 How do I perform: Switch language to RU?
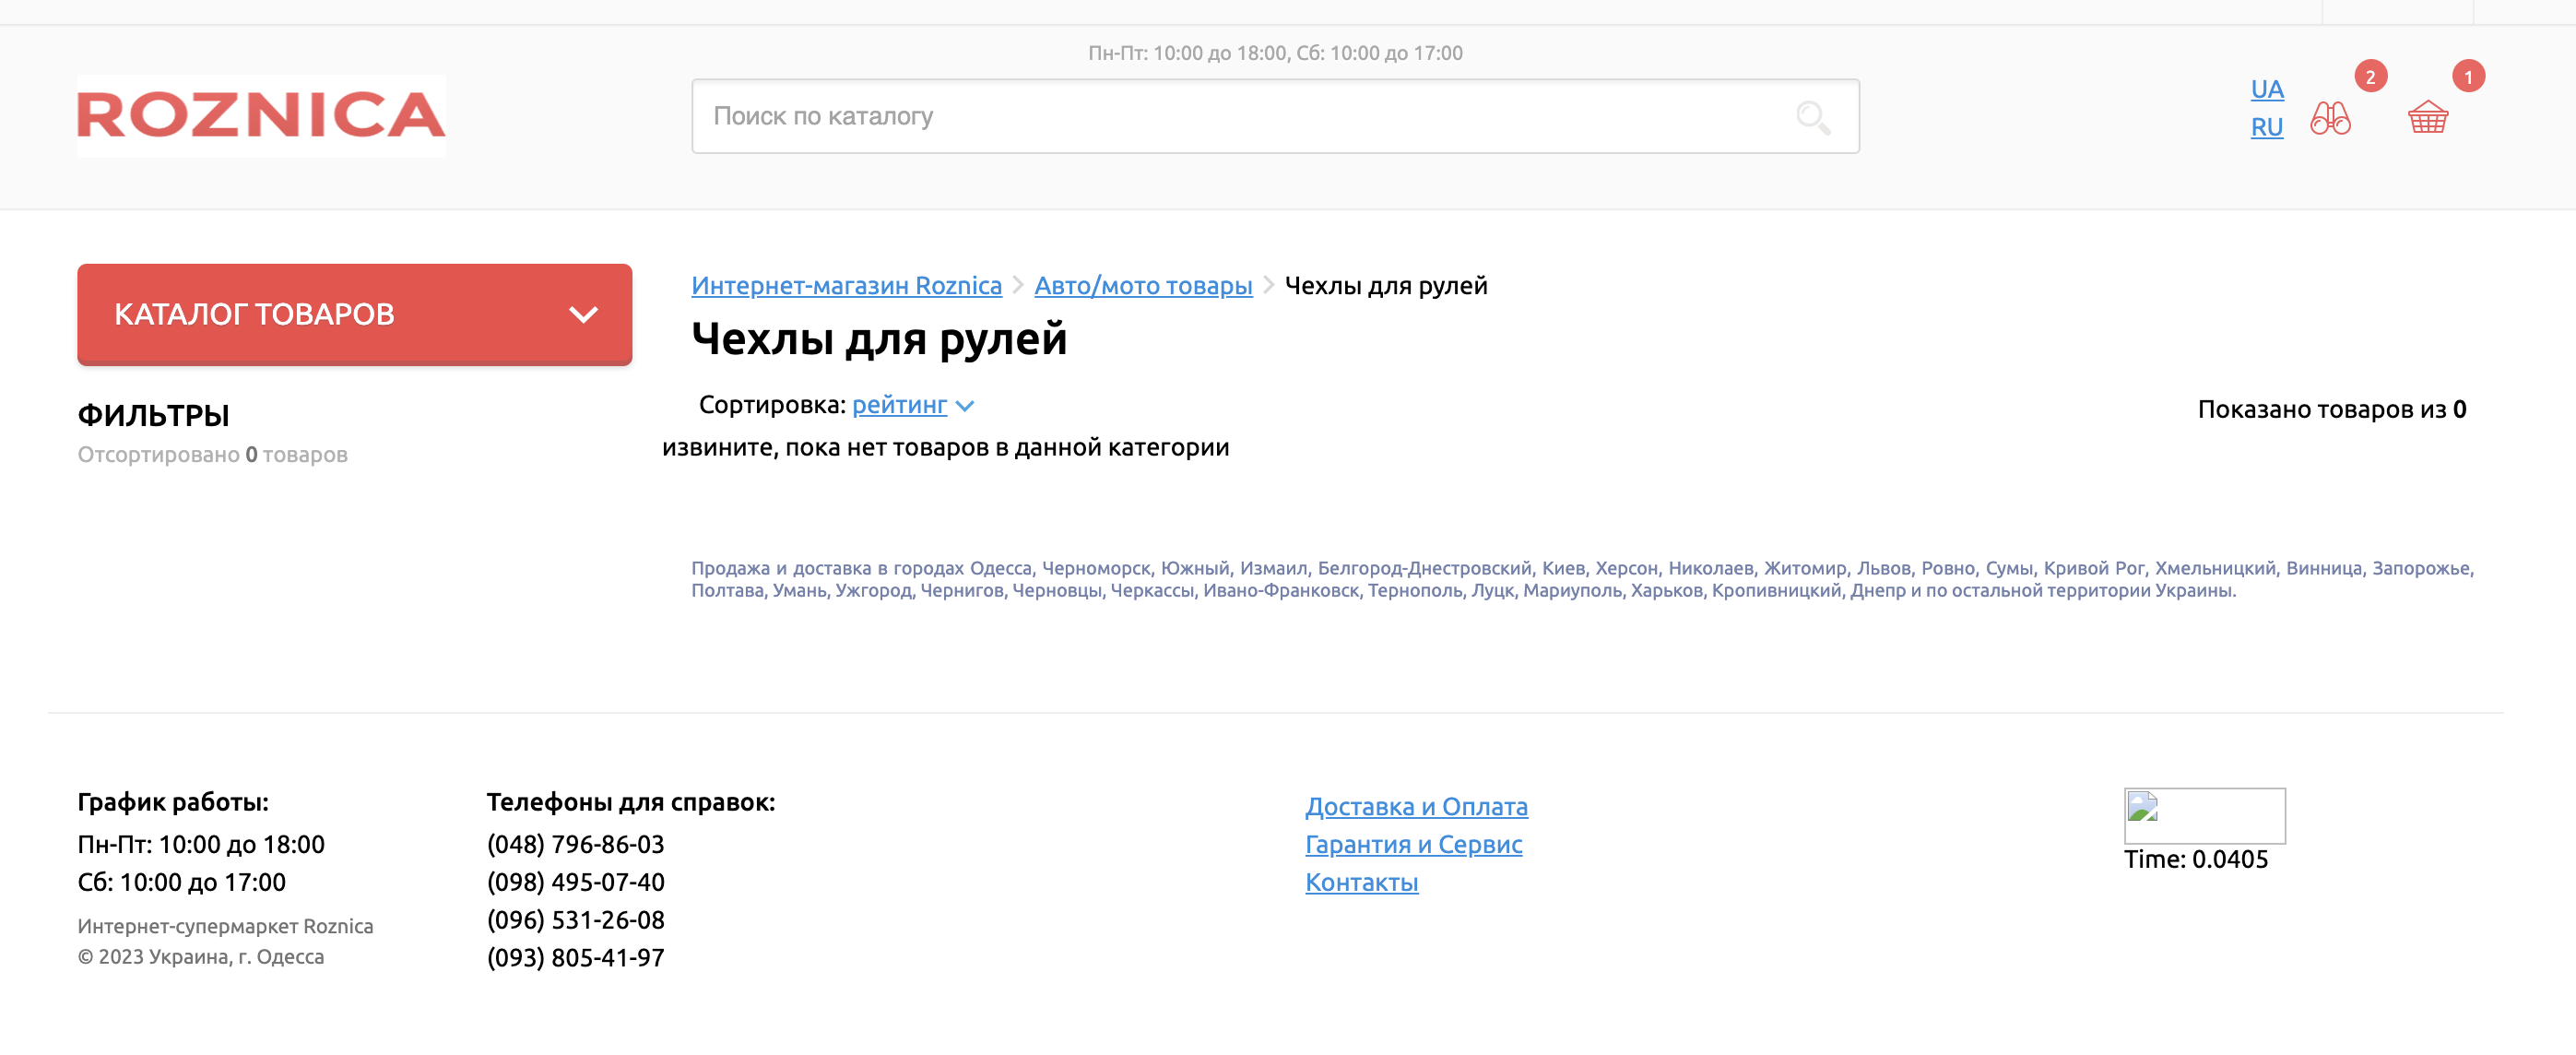pos(2266,127)
